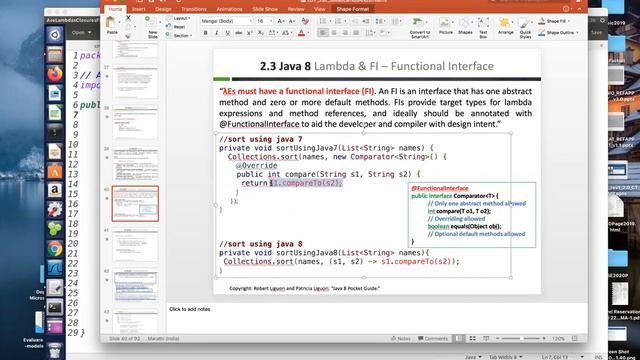Viewport: 640px width, 360px height.
Task: Click the font color icon
Action: coord(301,33)
